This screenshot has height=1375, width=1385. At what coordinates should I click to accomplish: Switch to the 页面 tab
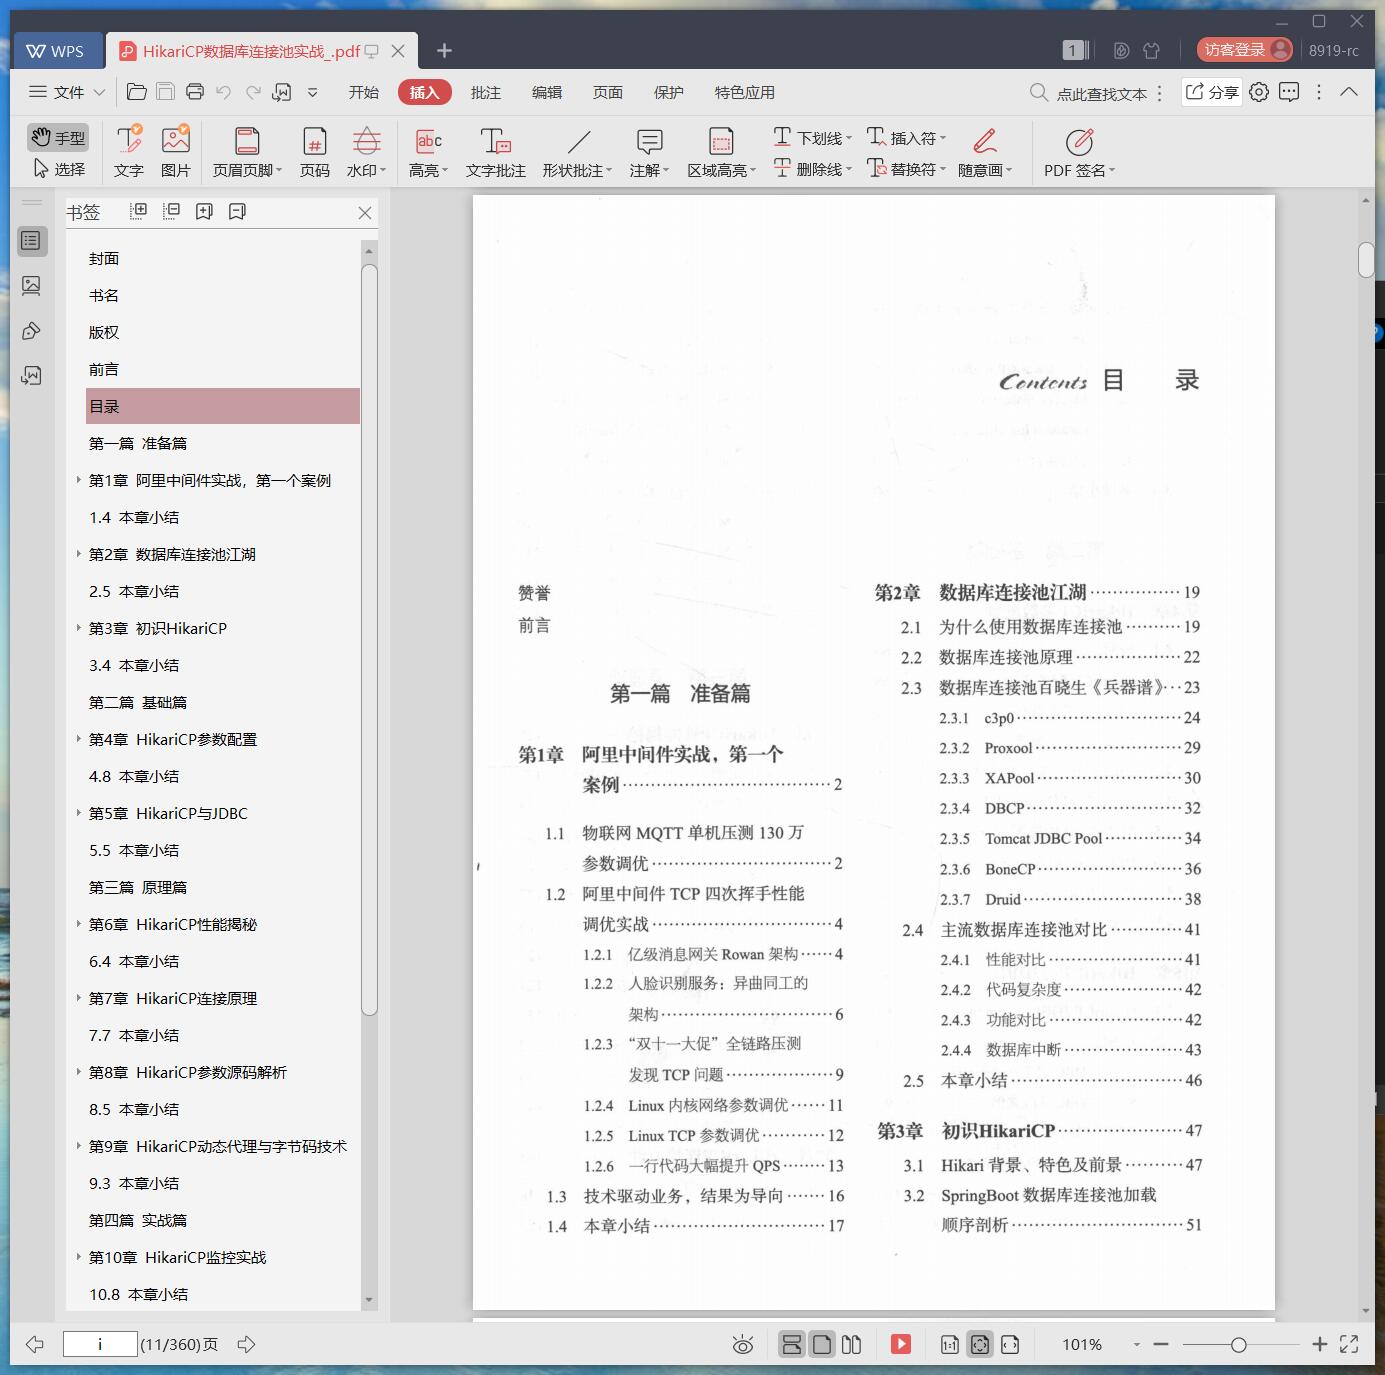coord(608,92)
